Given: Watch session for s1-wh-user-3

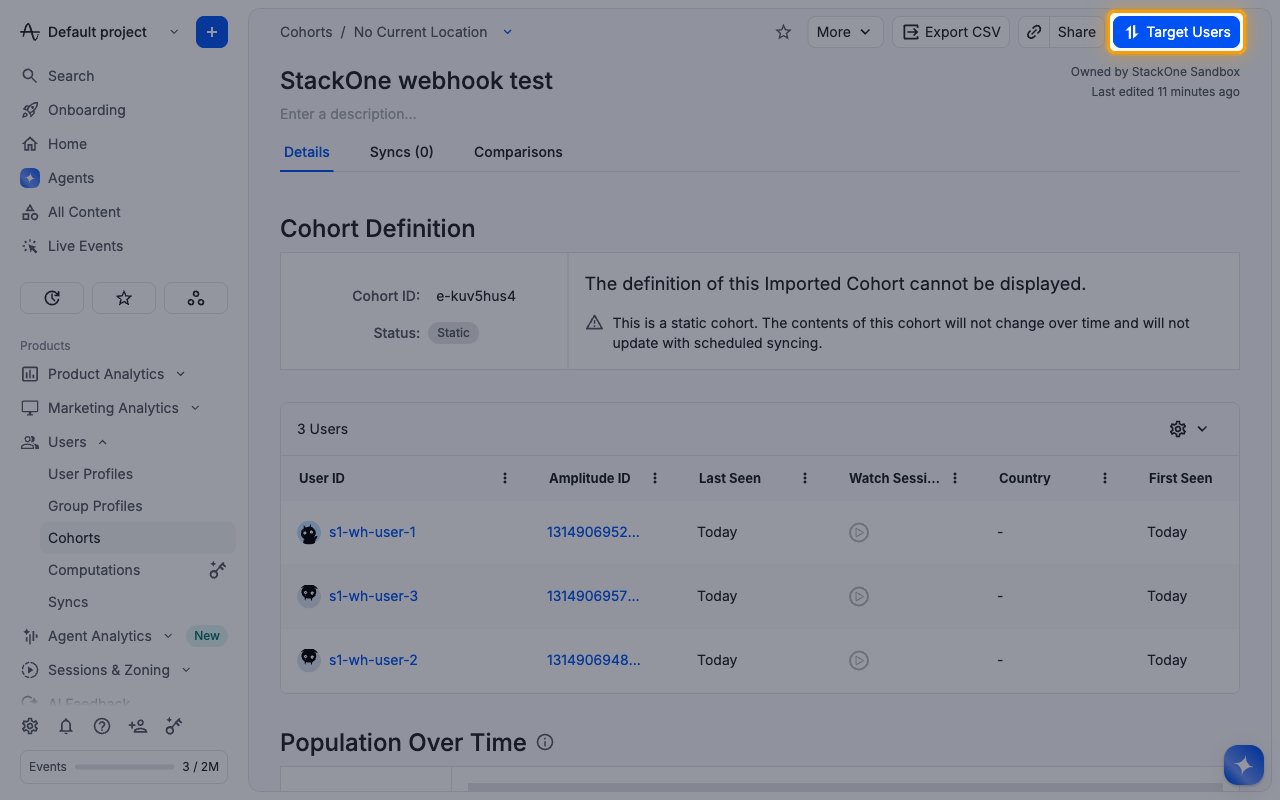Looking at the screenshot, I should click(x=858, y=596).
